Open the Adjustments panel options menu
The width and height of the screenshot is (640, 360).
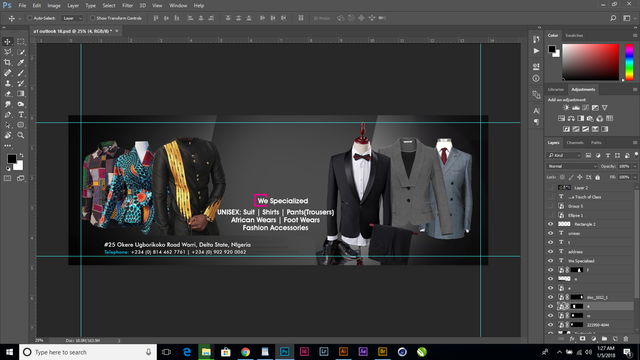(635, 89)
